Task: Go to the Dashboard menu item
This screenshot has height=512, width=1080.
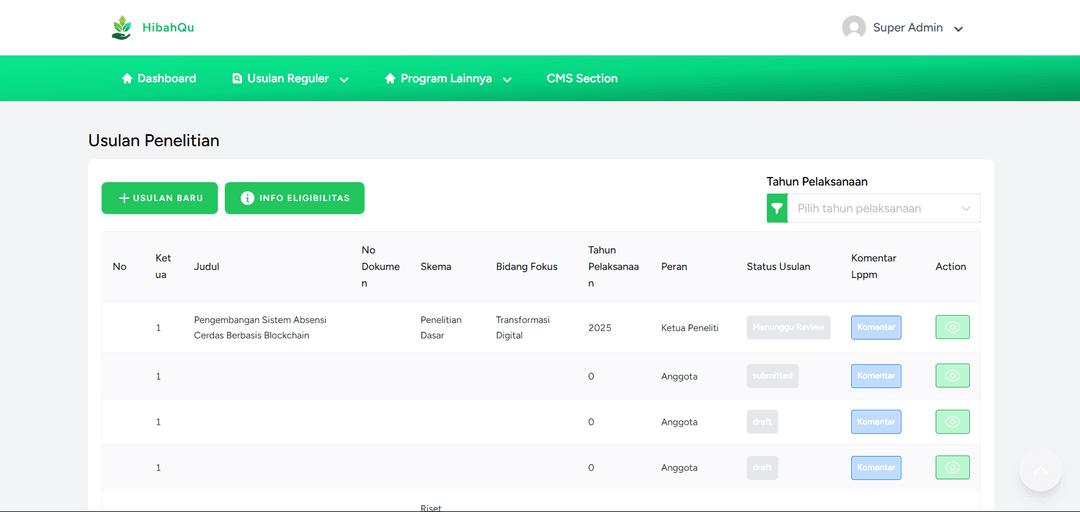Action: [x=158, y=79]
